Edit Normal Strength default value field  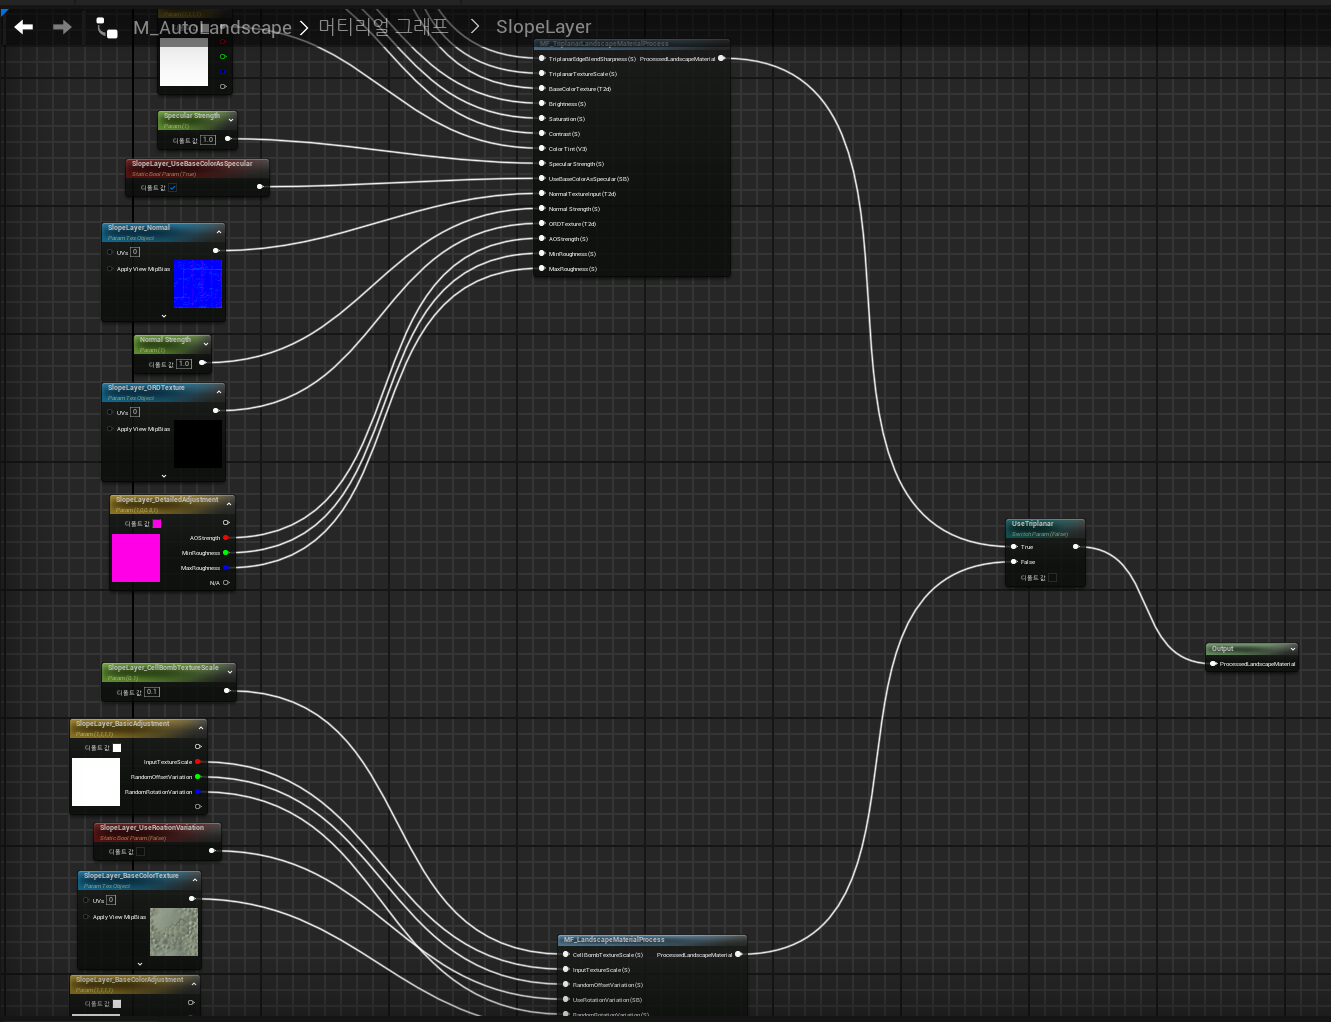[x=184, y=364]
